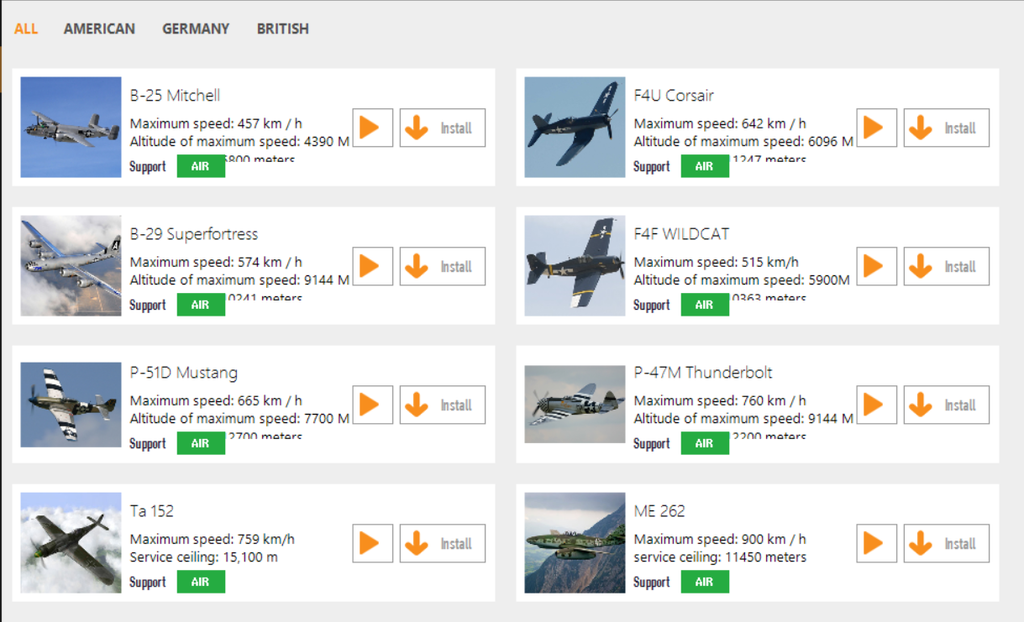Install the P-51D Mustang
The width and height of the screenshot is (1024, 622).
[x=442, y=405]
